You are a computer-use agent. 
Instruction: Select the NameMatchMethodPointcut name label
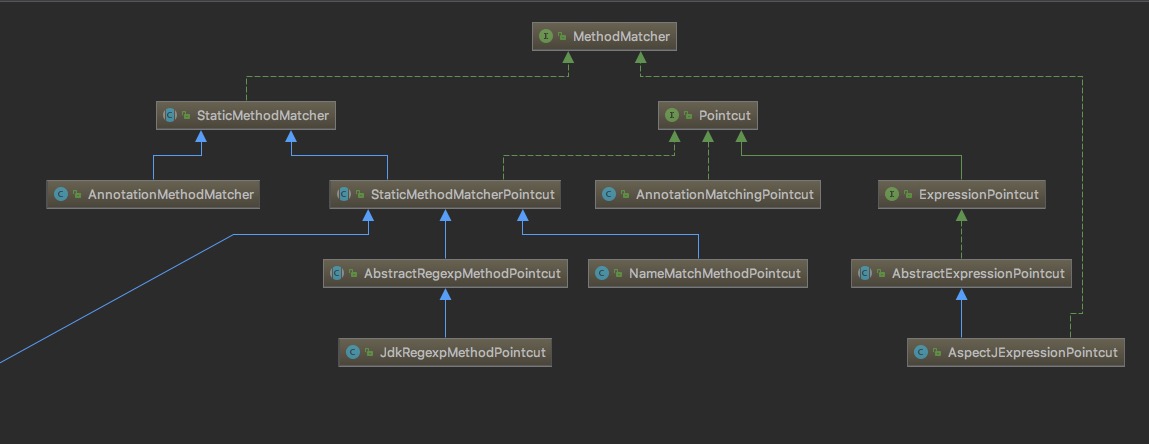tap(714, 273)
